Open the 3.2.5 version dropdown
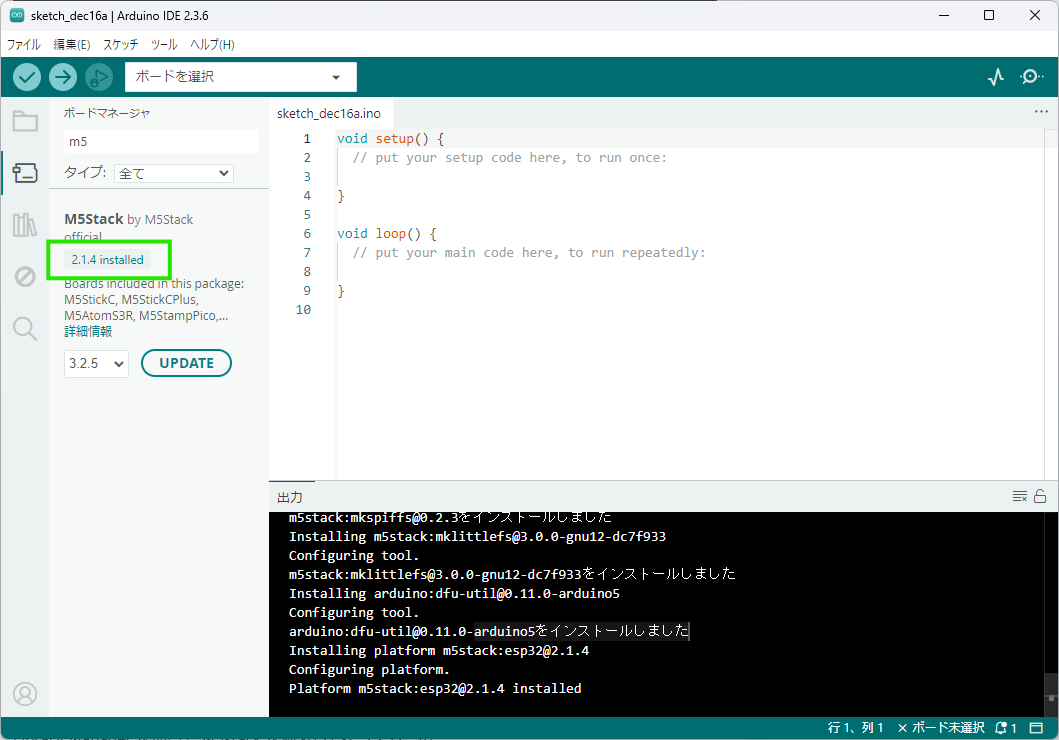Image resolution: width=1059 pixels, height=740 pixels. coord(97,363)
